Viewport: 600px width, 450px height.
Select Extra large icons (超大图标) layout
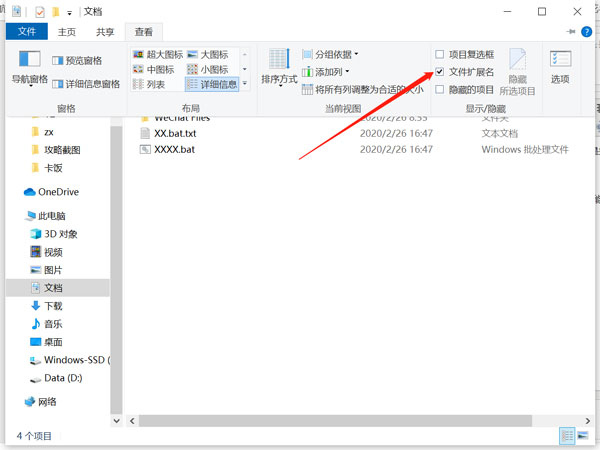[158, 54]
